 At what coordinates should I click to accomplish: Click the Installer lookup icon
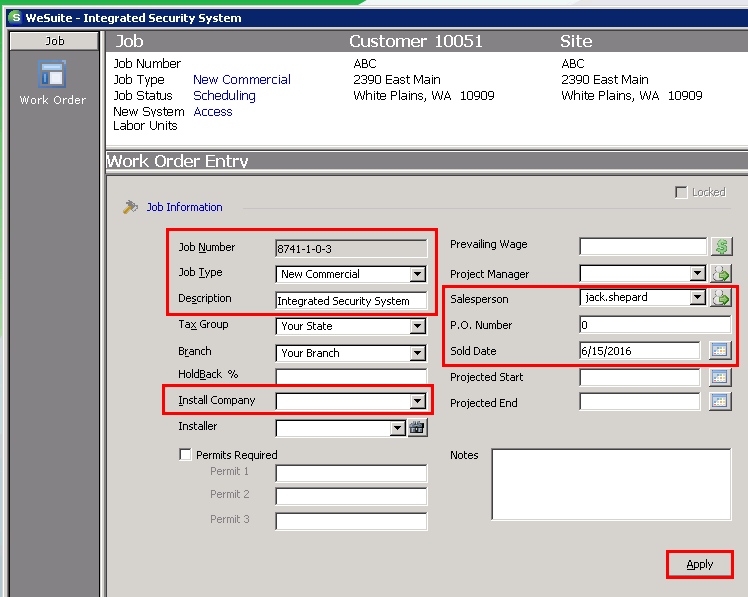[x=417, y=427]
